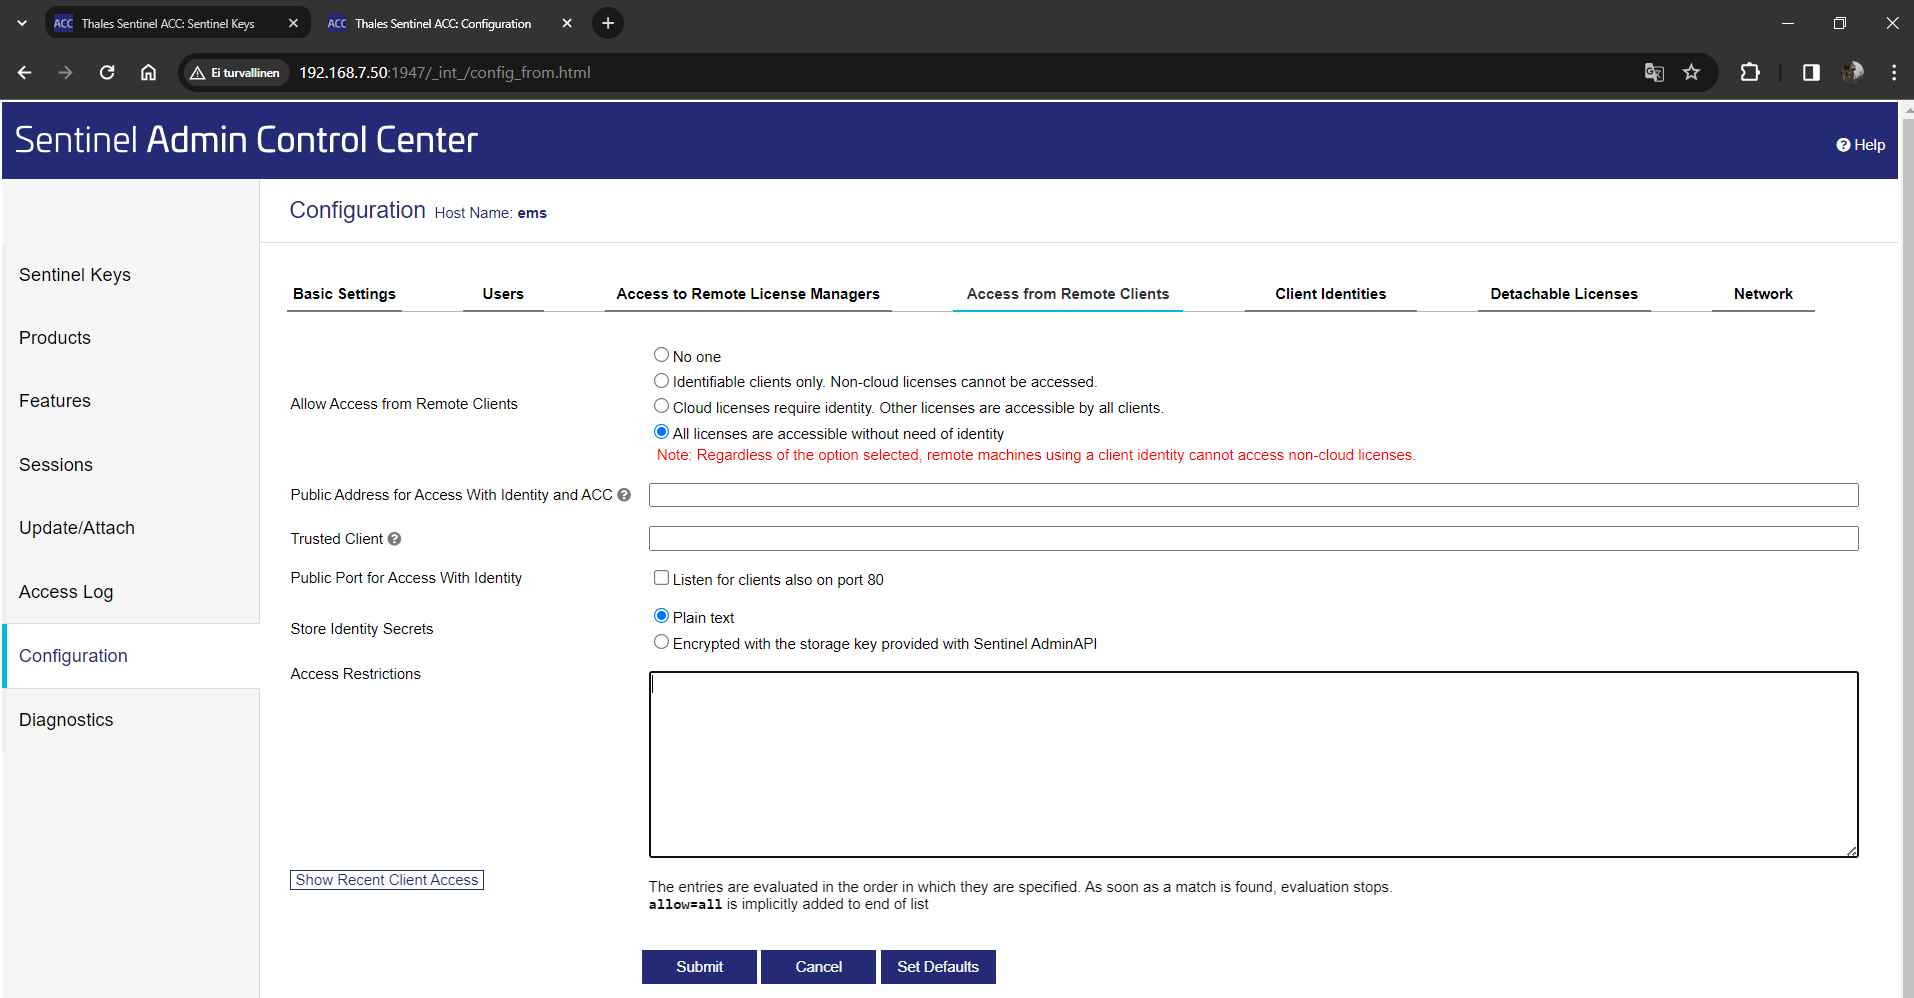Click help icon next to Public Address label
The height and width of the screenshot is (998, 1914).
[x=624, y=495]
